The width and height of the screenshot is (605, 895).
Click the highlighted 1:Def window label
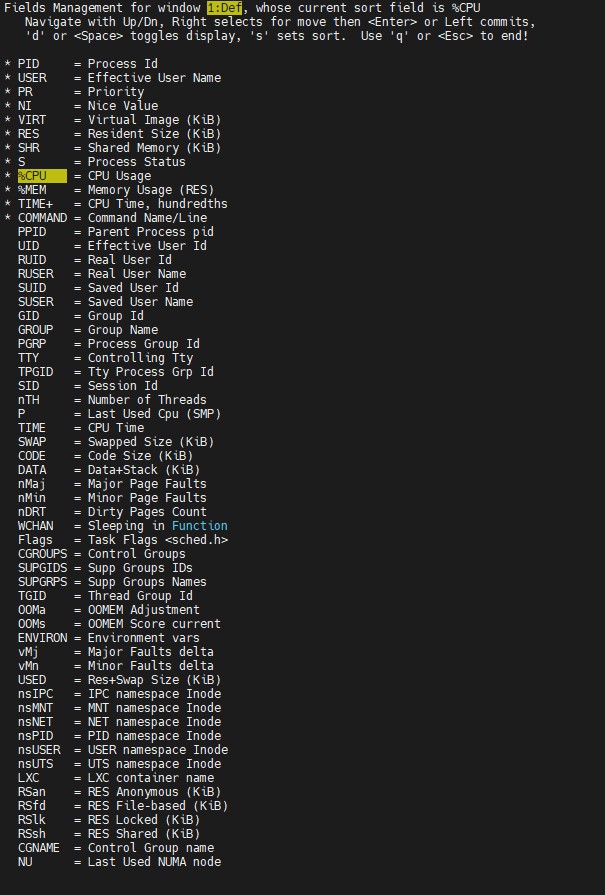click(x=225, y=8)
